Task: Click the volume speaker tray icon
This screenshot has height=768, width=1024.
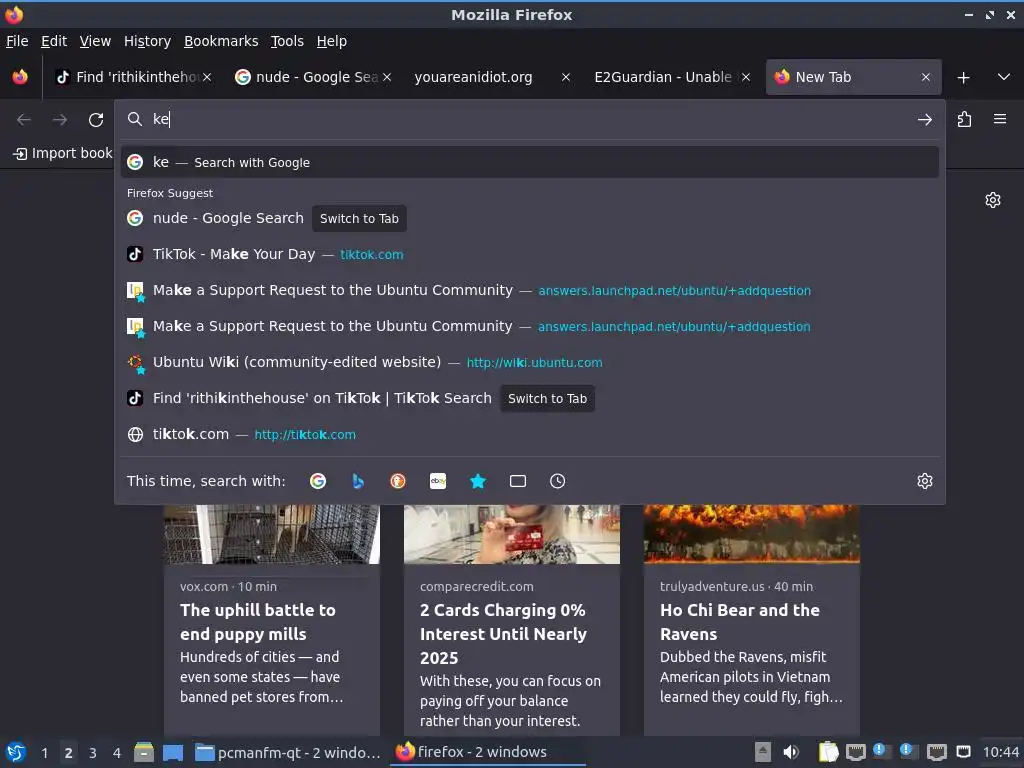Action: tap(791, 752)
